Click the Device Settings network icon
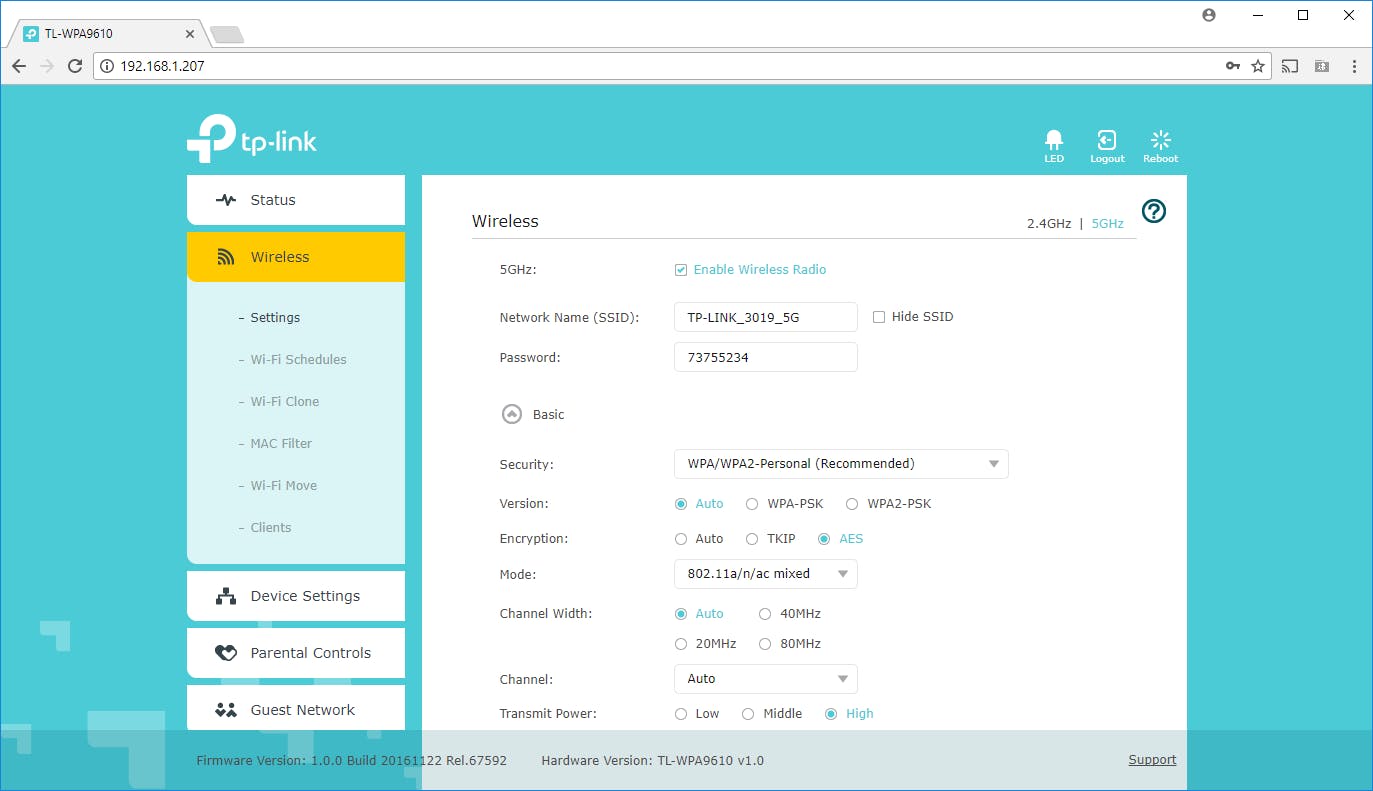Viewport: 1373px width, 791px height. (x=226, y=596)
